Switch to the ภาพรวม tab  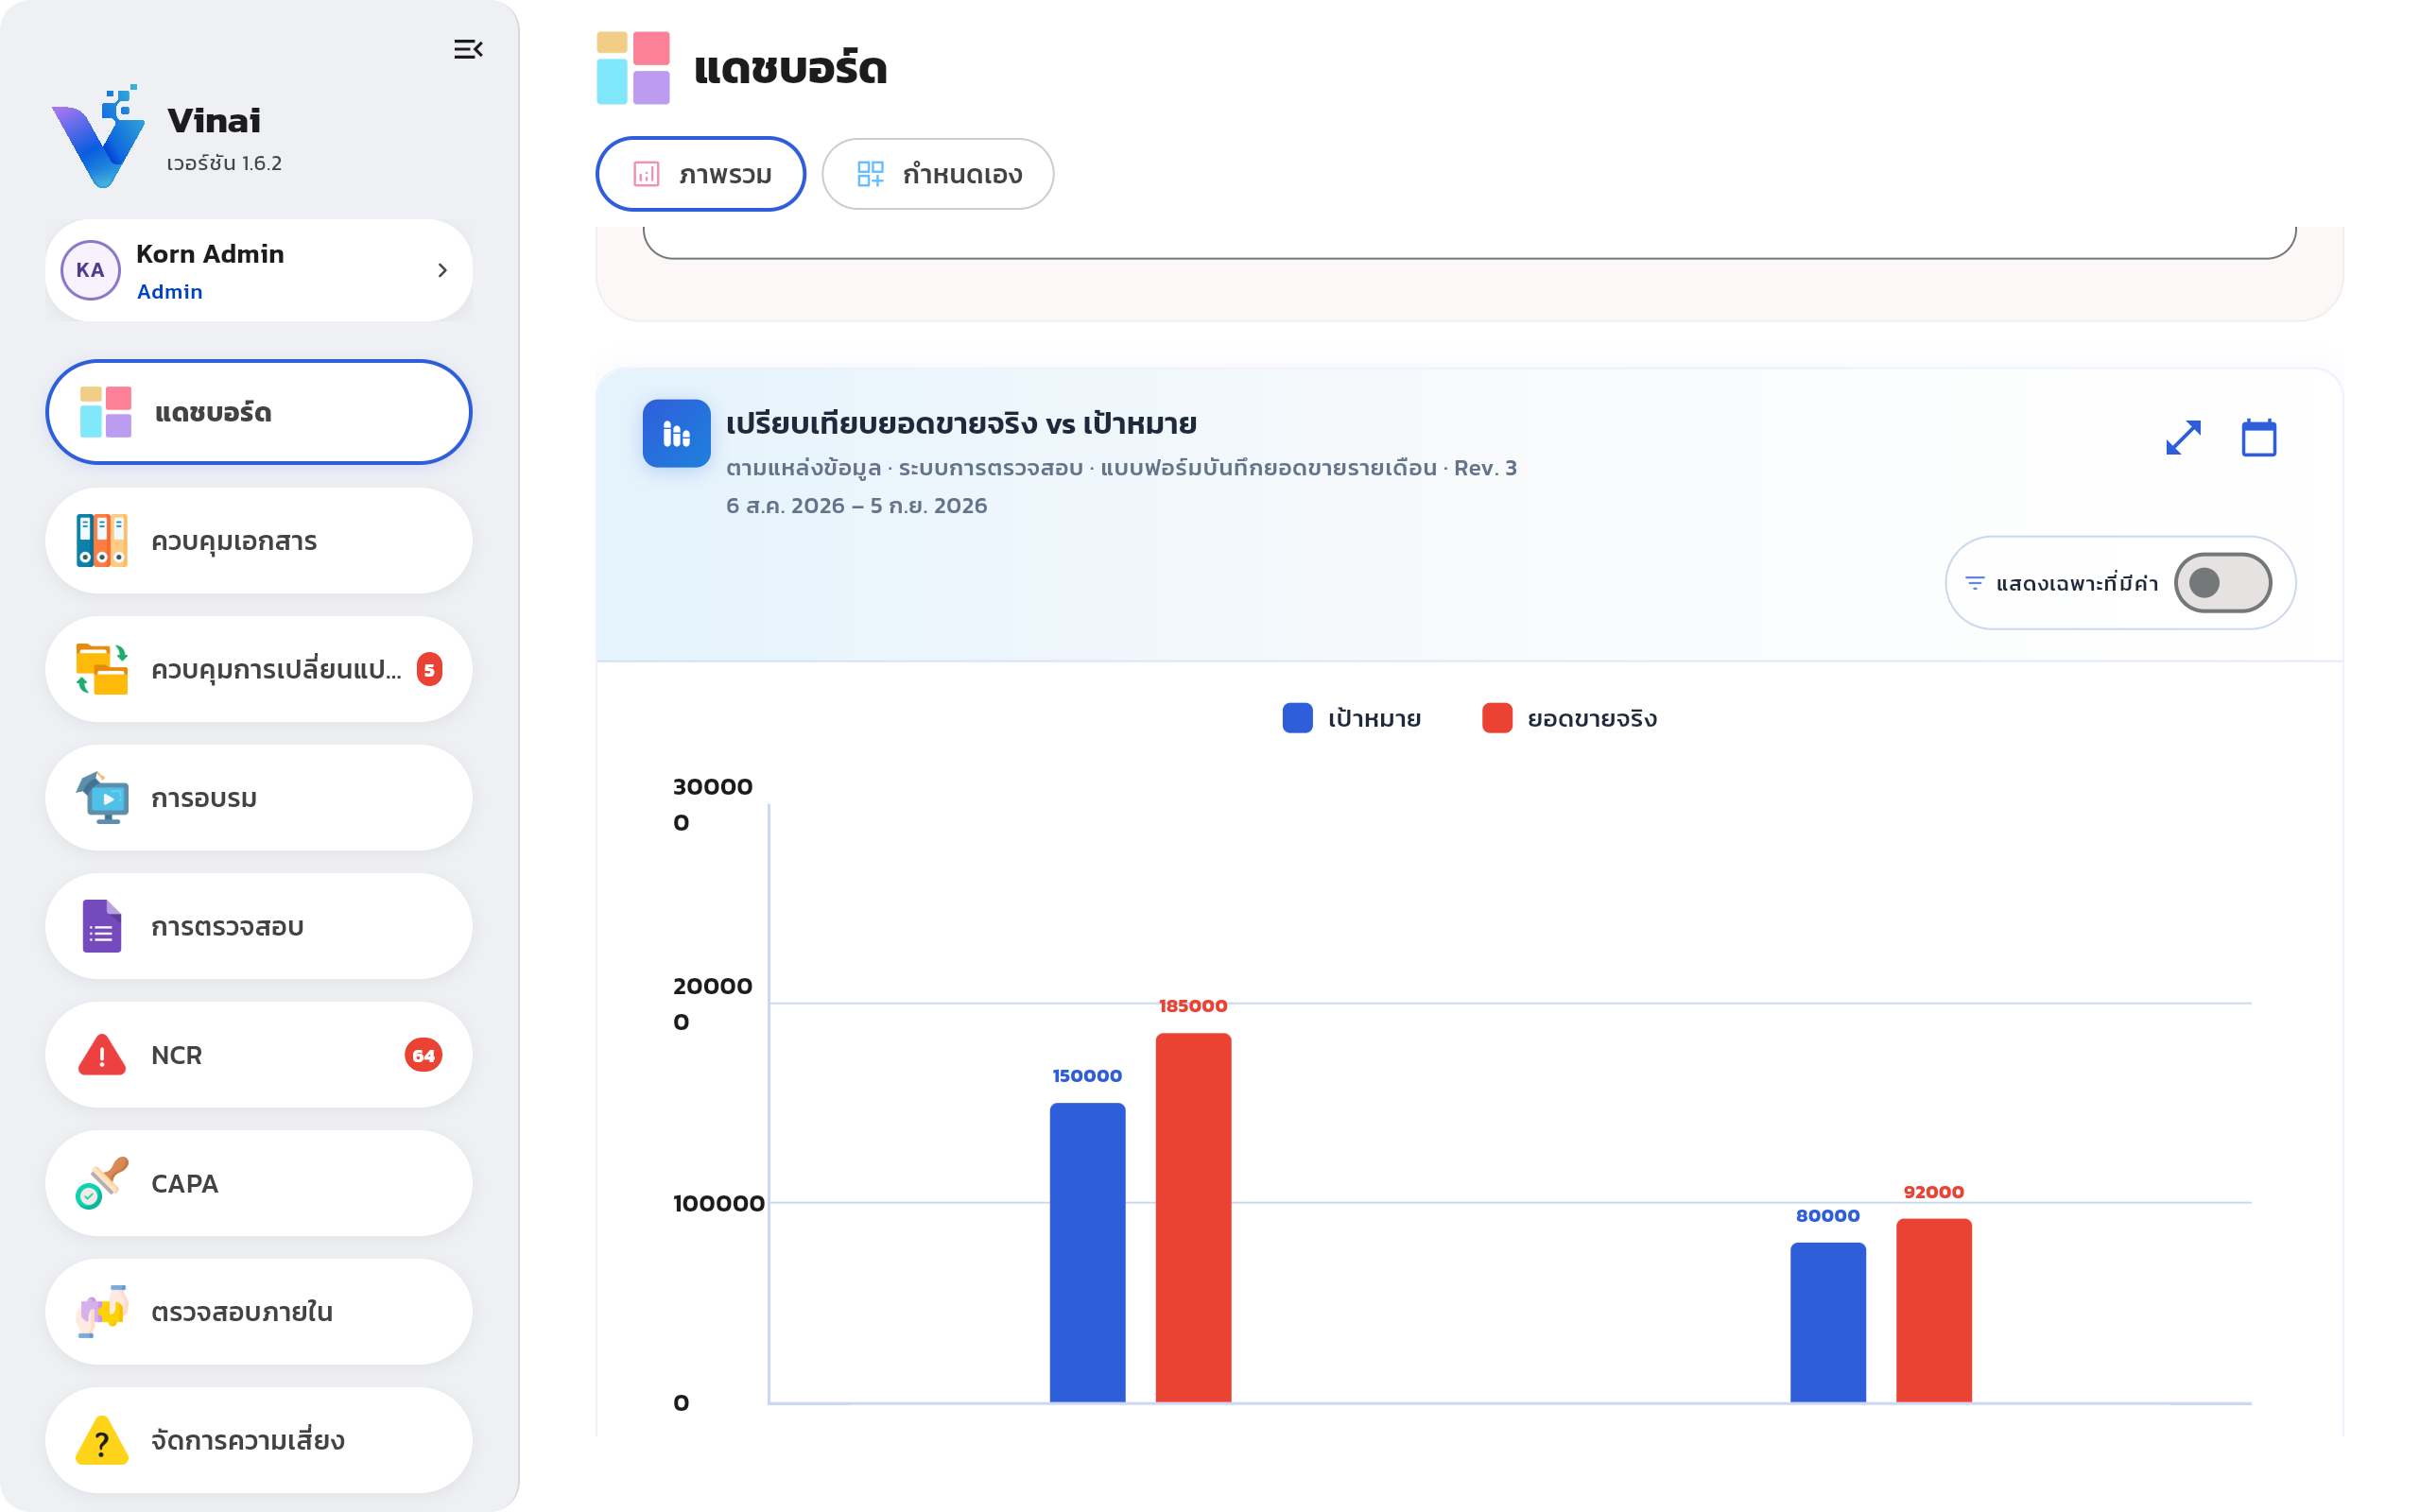(x=701, y=174)
